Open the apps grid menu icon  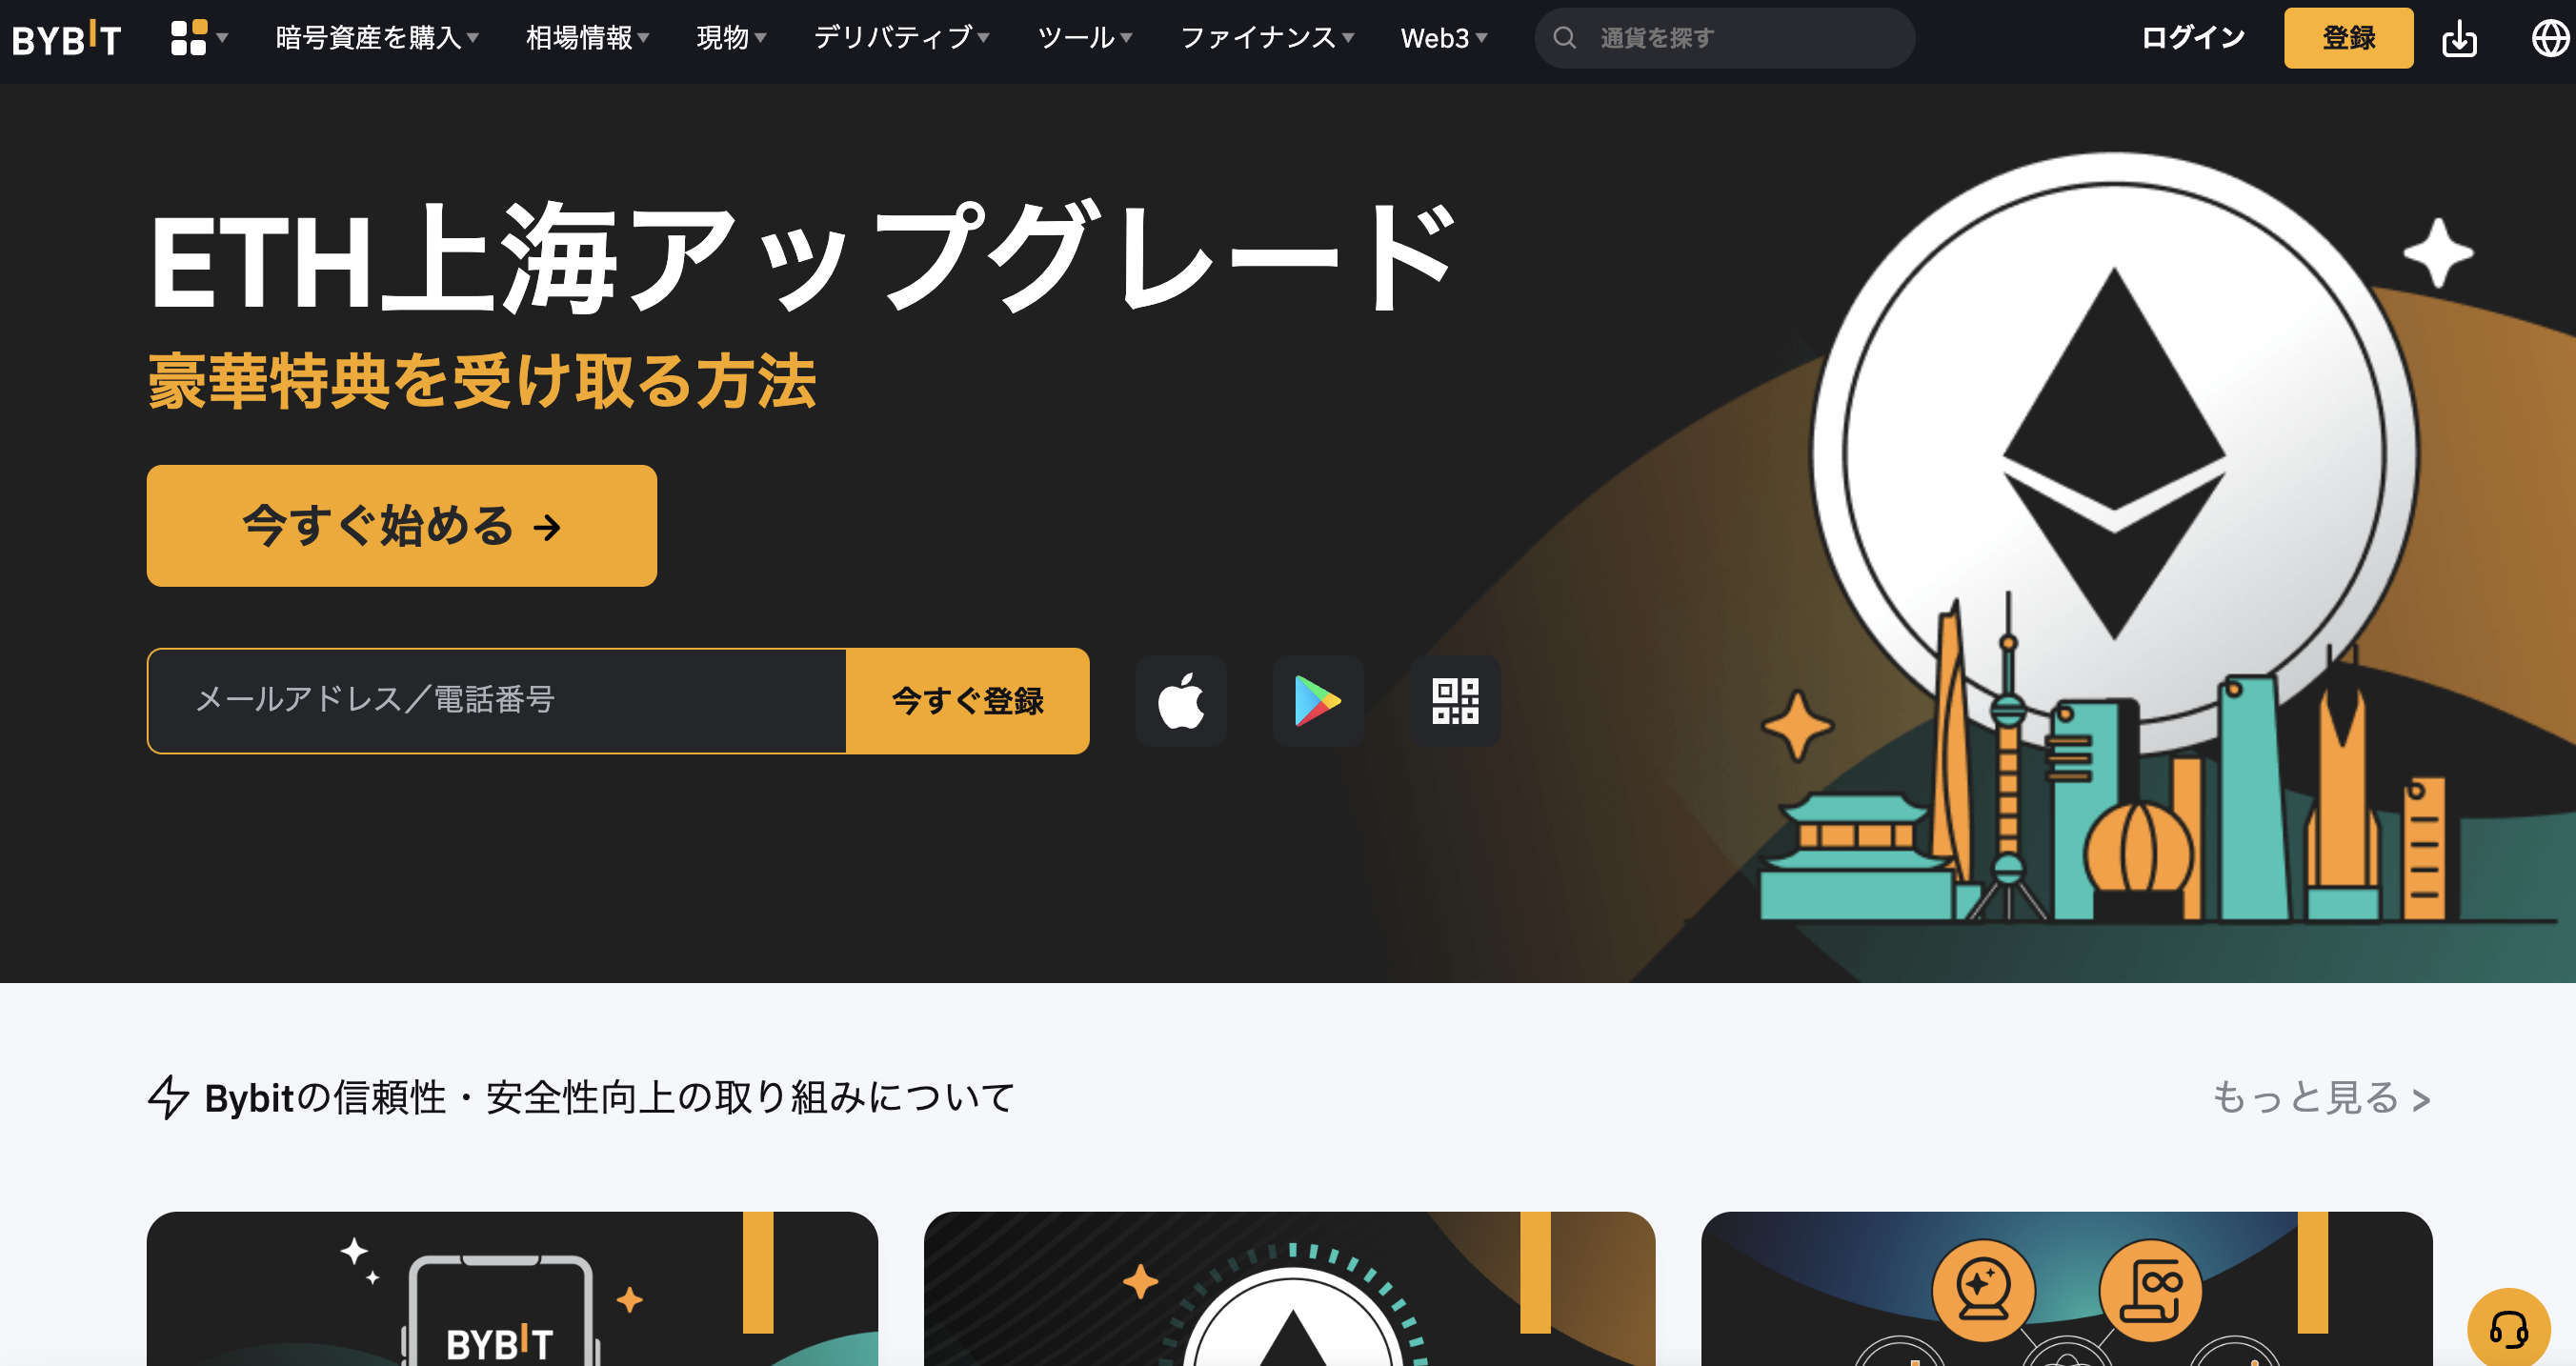coord(199,38)
